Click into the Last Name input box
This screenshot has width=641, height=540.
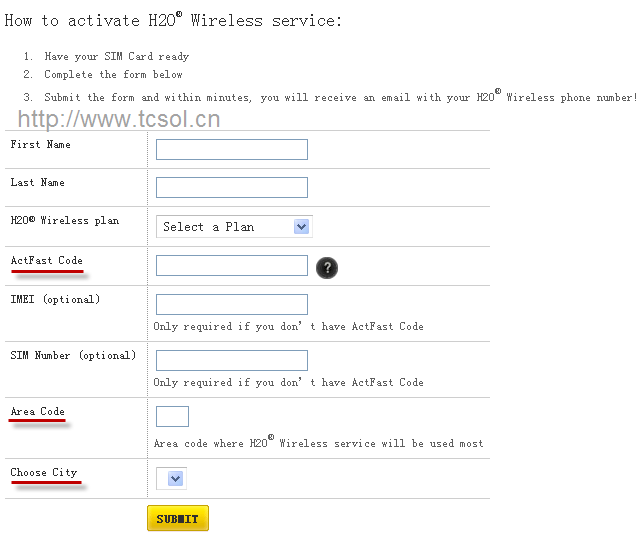232,188
